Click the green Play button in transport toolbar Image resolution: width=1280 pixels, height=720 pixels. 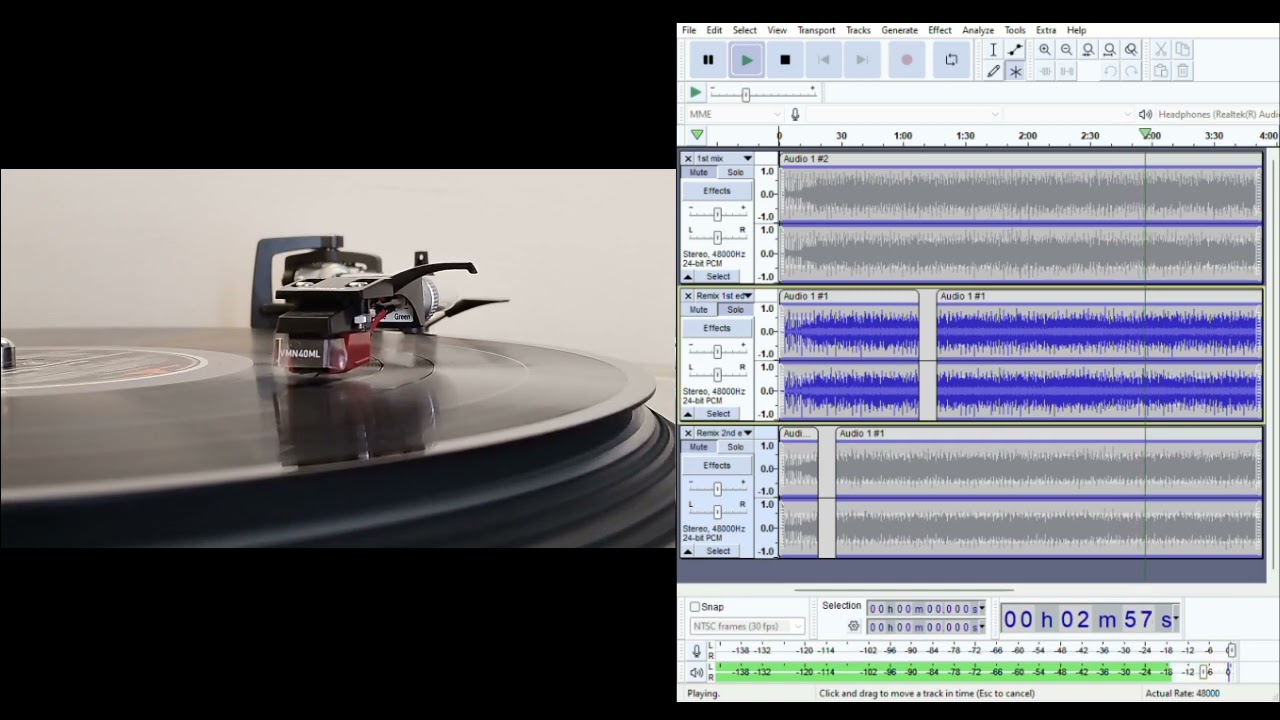(x=747, y=60)
